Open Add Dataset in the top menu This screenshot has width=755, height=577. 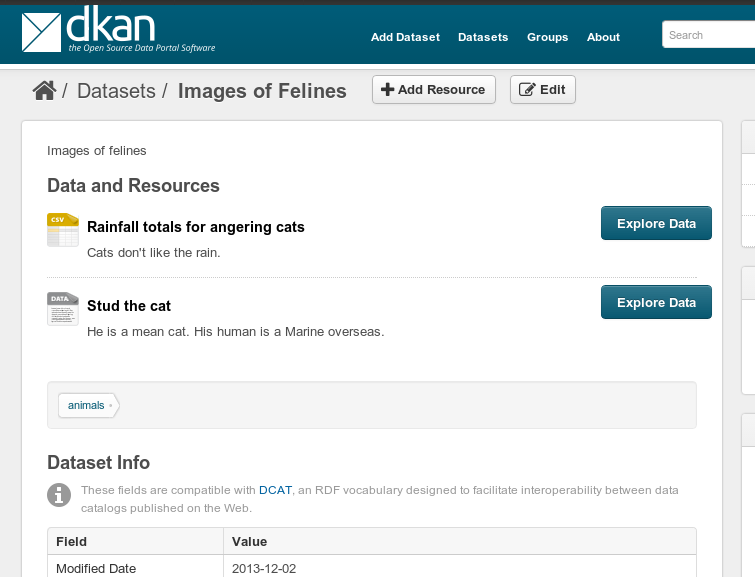click(405, 37)
